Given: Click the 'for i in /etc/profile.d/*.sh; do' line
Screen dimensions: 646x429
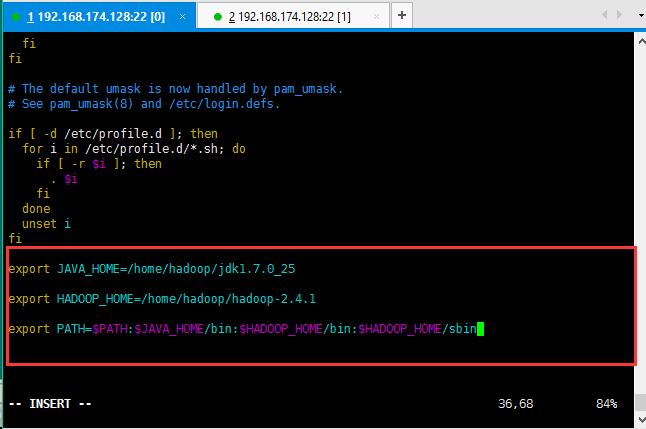Looking at the screenshot, I should 134,149.
